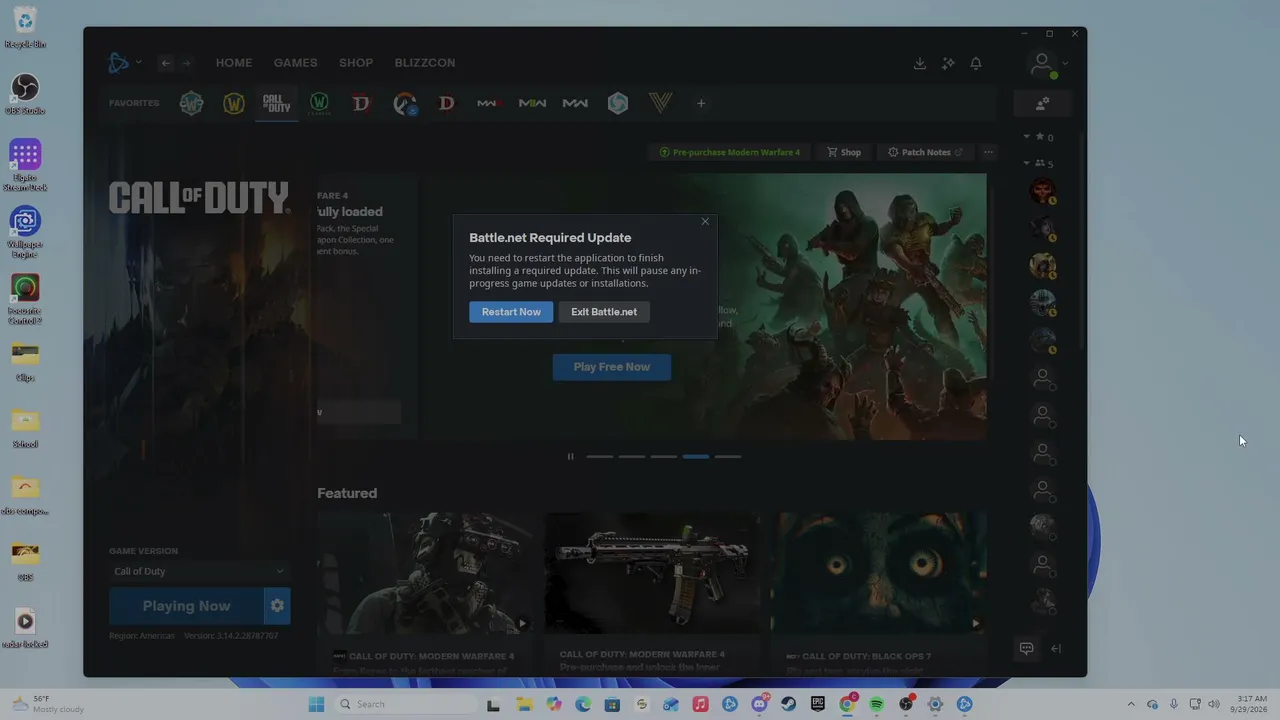The image size is (1280, 720).
Task: Open Modern Warfare 4 soldier featured thumbnail
Action: [425, 573]
